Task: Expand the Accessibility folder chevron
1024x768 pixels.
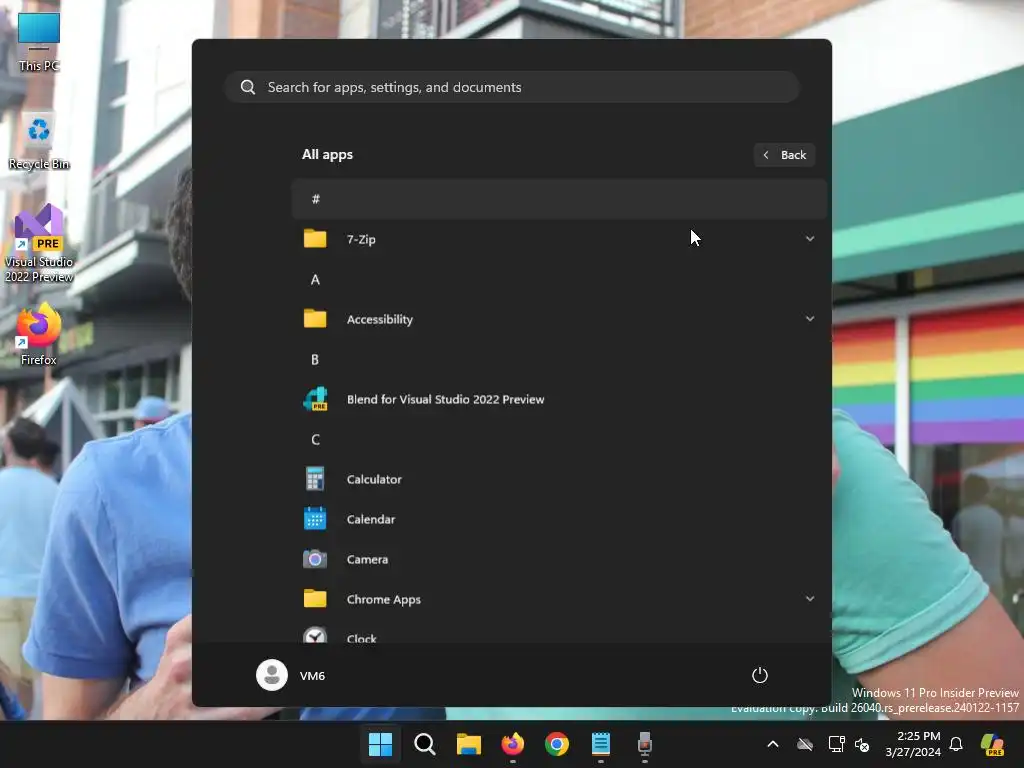Action: click(x=810, y=319)
